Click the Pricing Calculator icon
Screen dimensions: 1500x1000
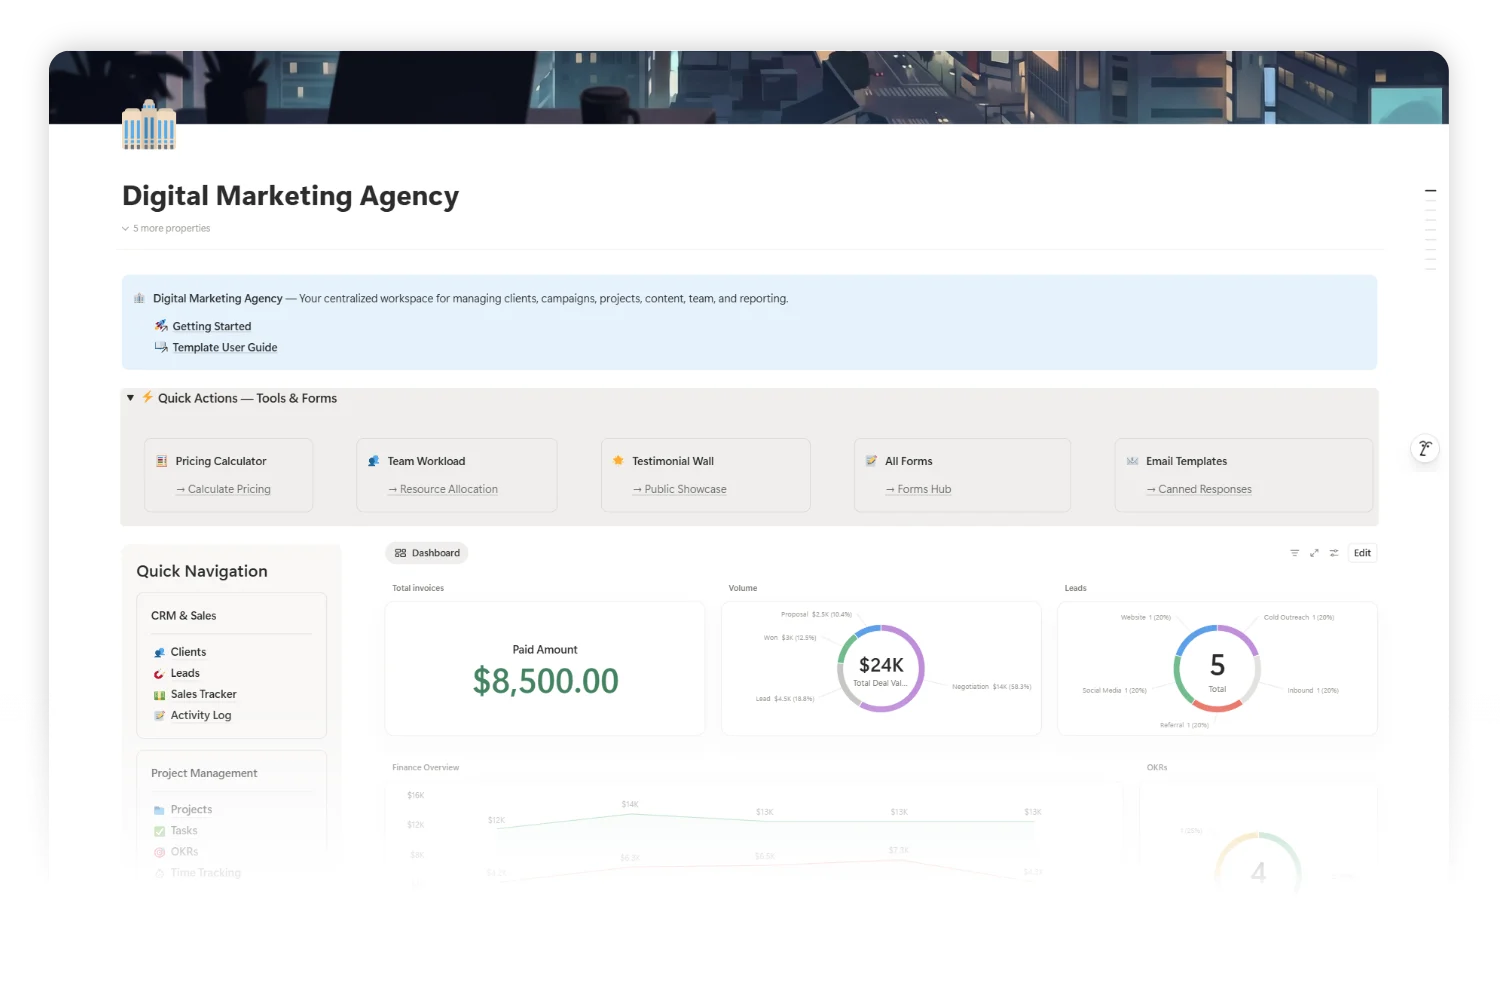[x=162, y=461]
